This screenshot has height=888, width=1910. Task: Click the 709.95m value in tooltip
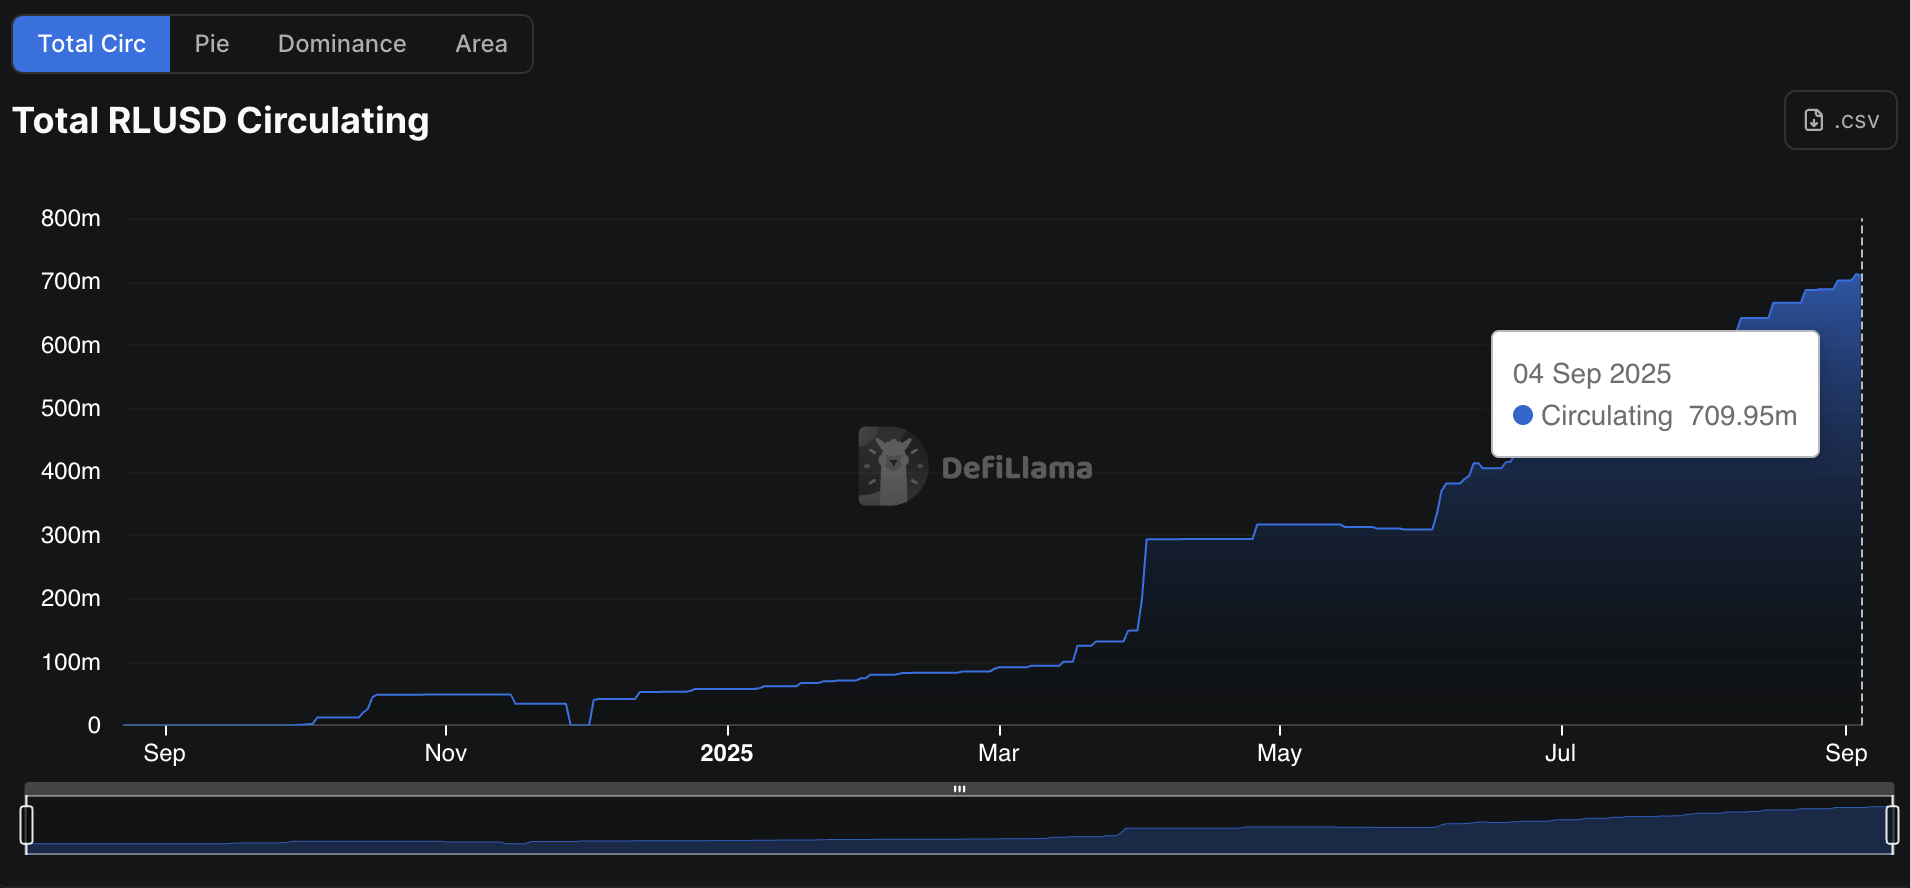[x=1742, y=415]
